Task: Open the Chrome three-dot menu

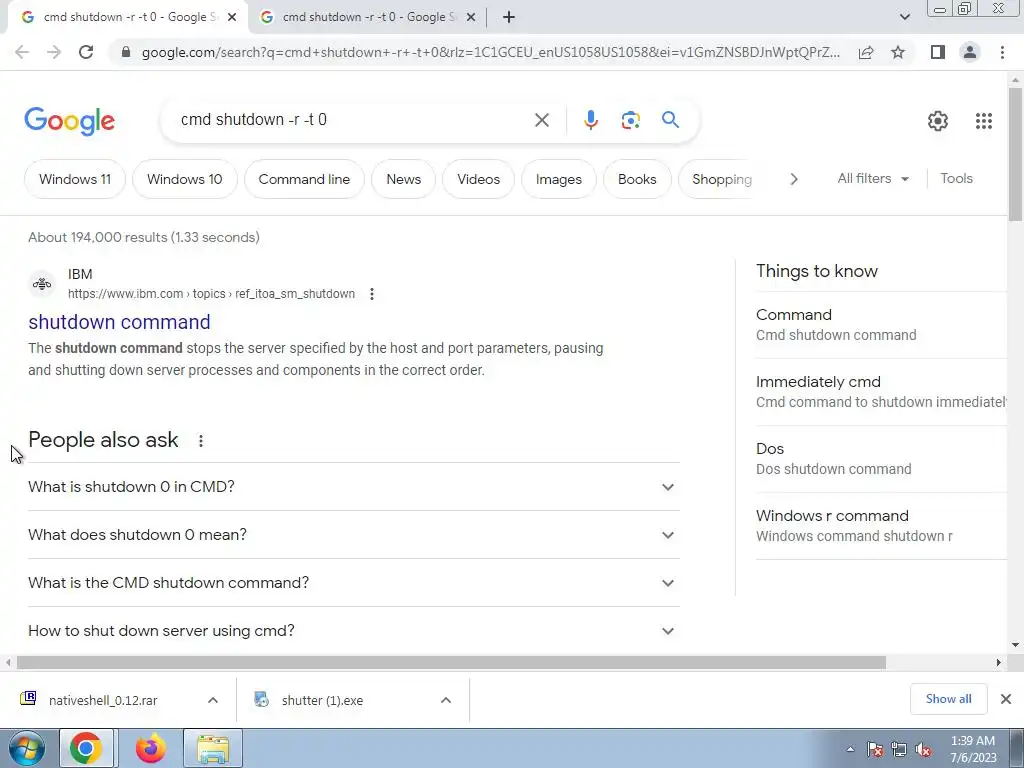Action: (x=1002, y=52)
